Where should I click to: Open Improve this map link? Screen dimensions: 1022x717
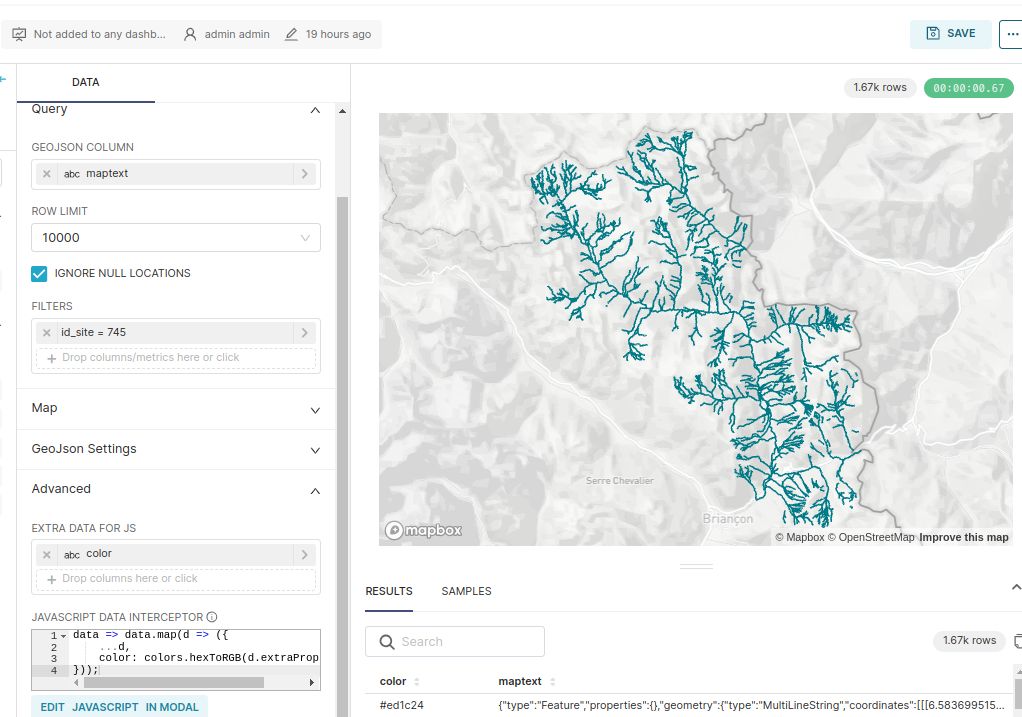coord(963,538)
